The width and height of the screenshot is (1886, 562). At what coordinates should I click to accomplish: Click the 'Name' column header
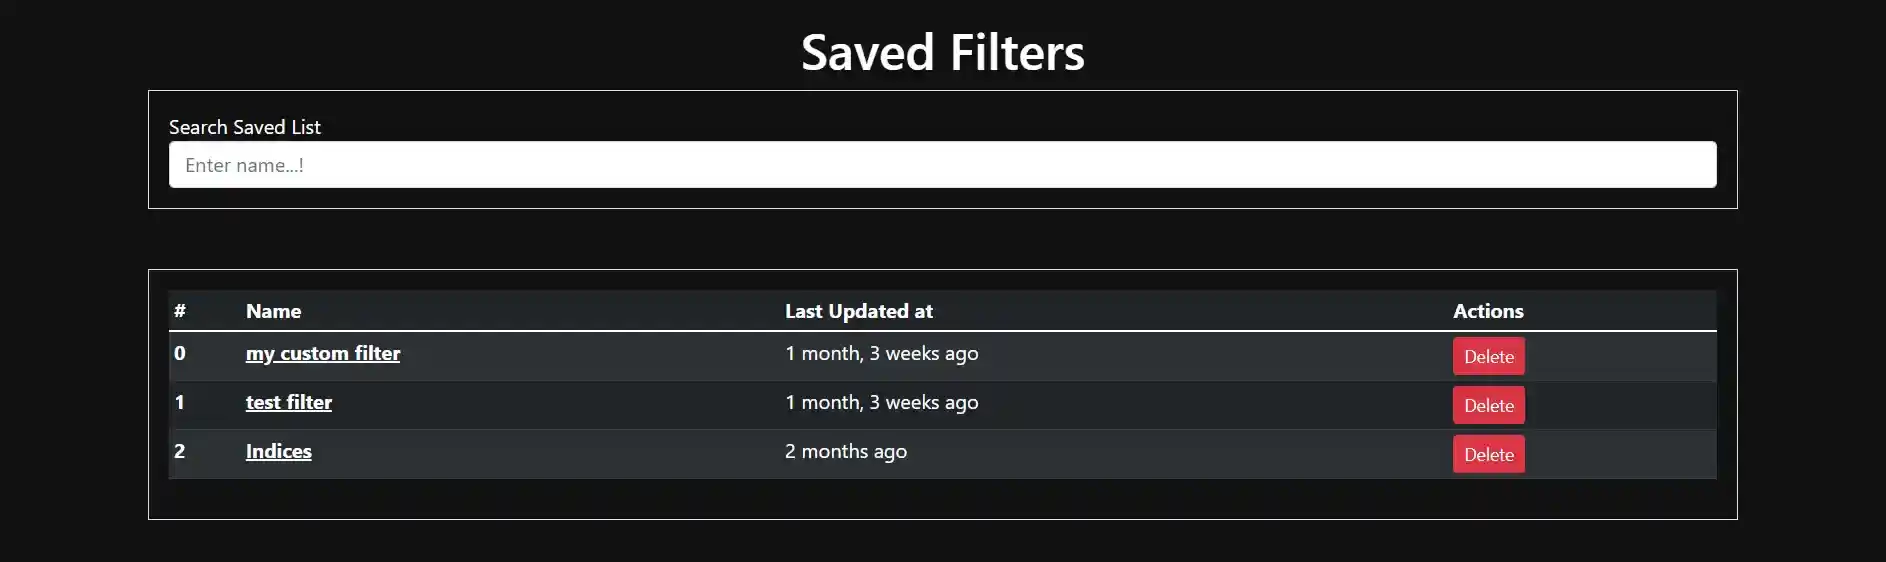tap(273, 311)
